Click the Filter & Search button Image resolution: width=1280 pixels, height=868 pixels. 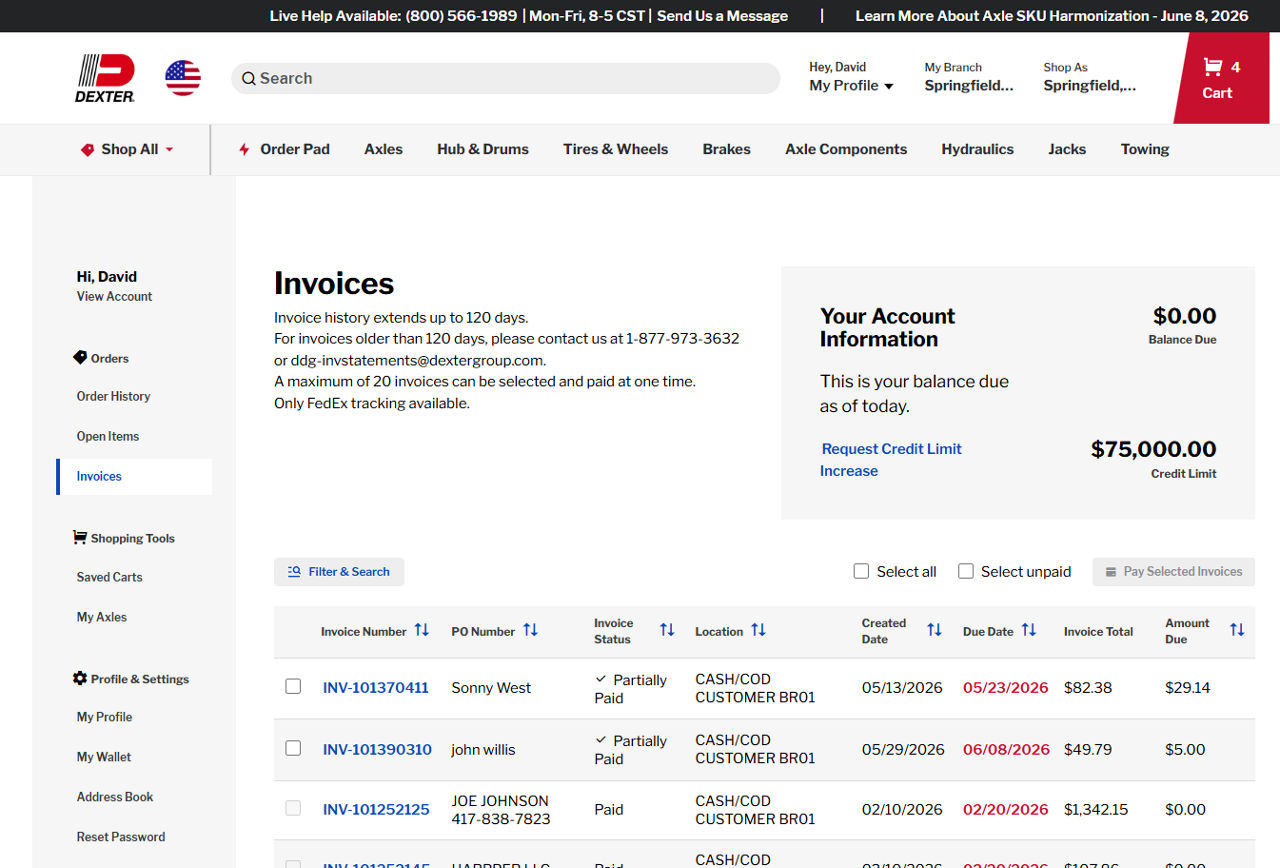click(339, 572)
